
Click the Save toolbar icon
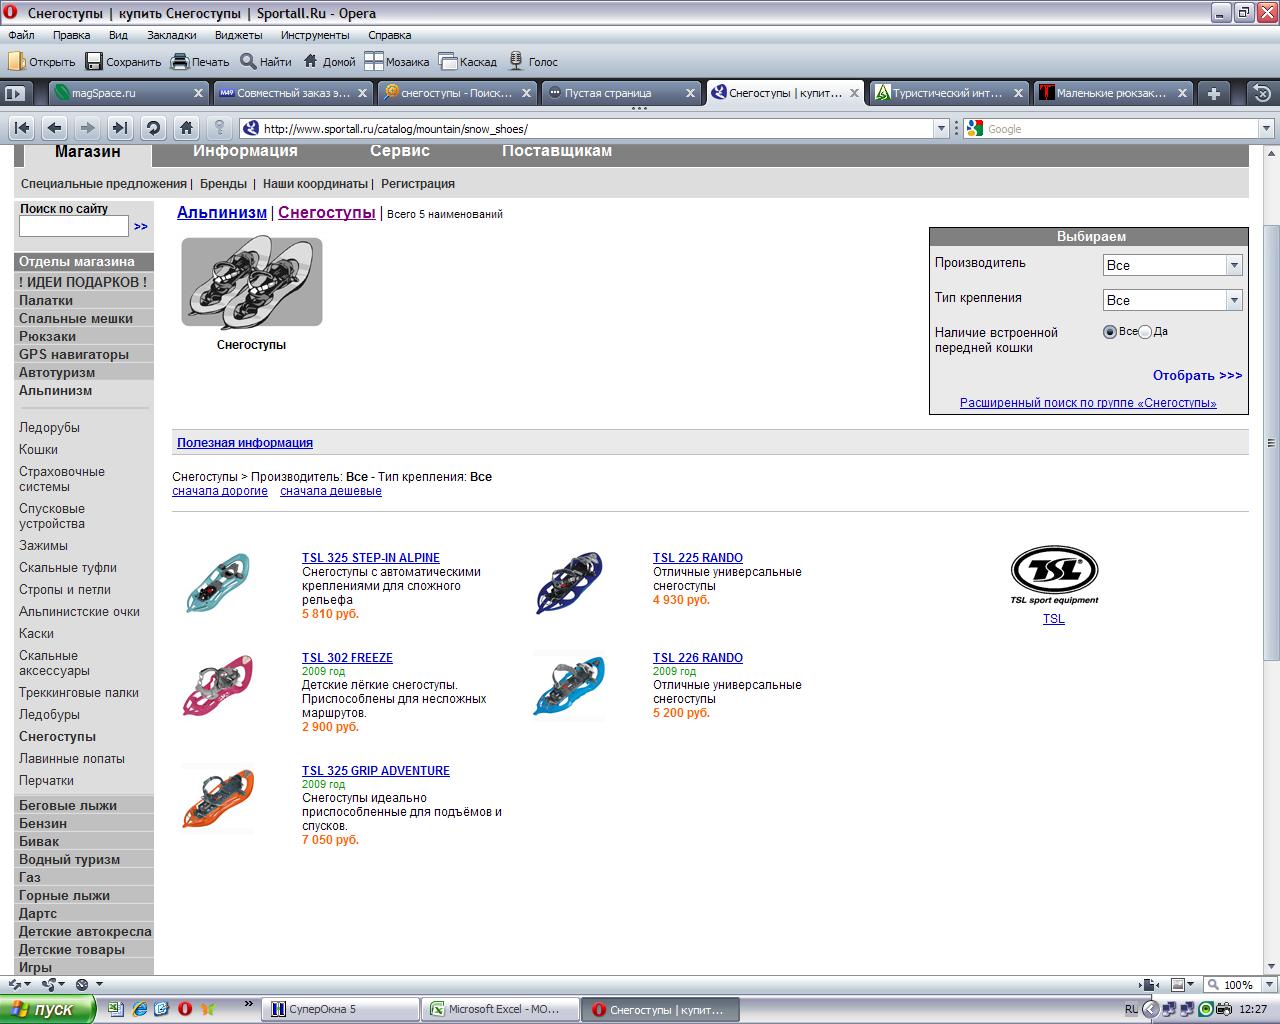pos(94,62)
